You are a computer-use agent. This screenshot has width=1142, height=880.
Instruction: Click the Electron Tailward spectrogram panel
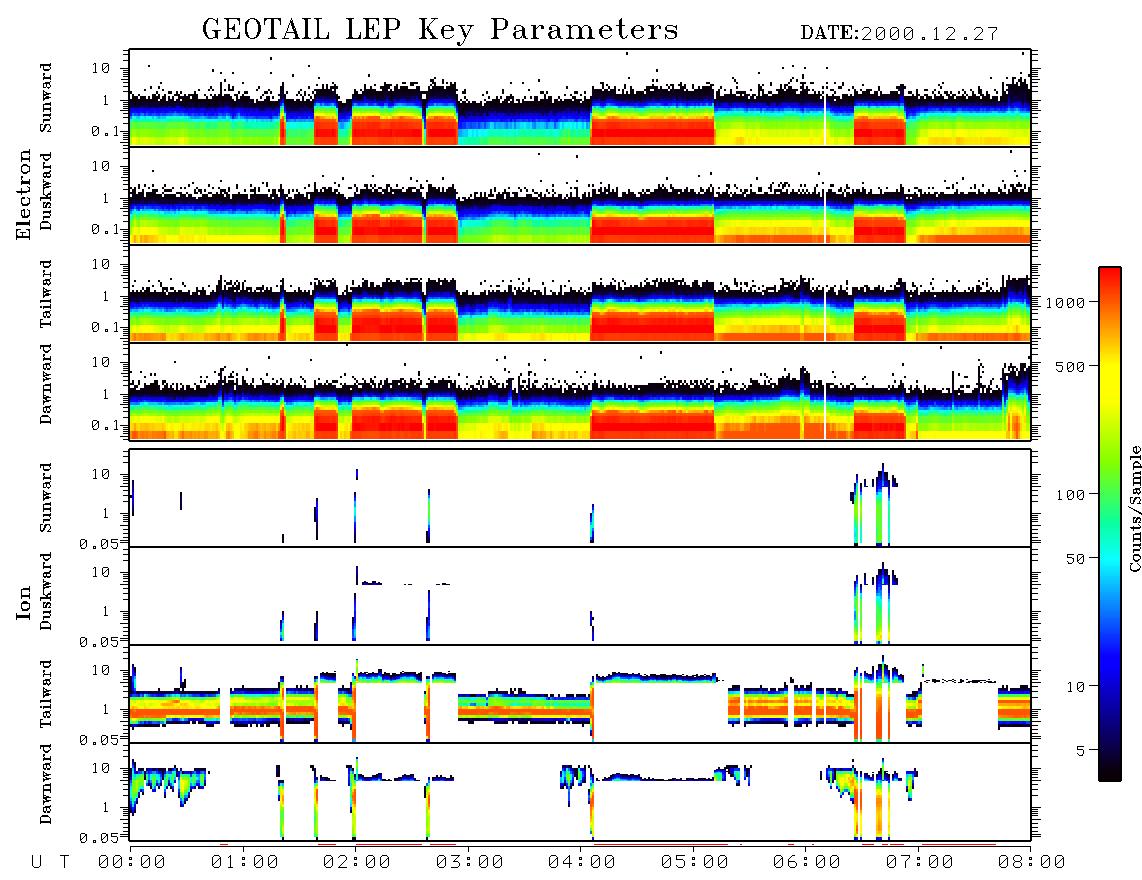point(580,293)
